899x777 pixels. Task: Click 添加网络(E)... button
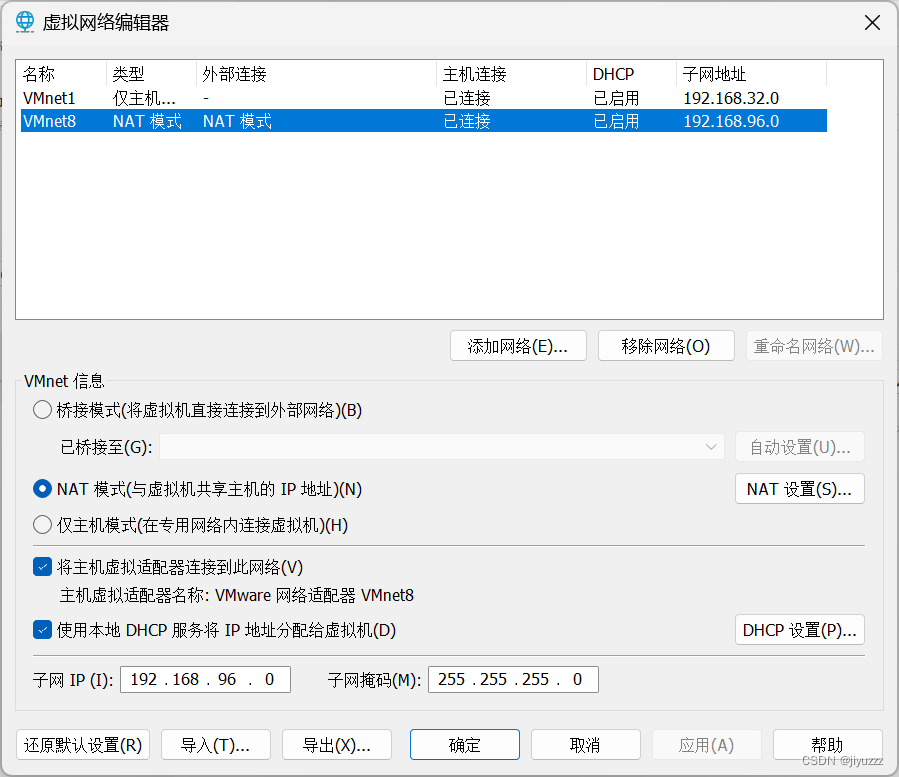[518, 346]
